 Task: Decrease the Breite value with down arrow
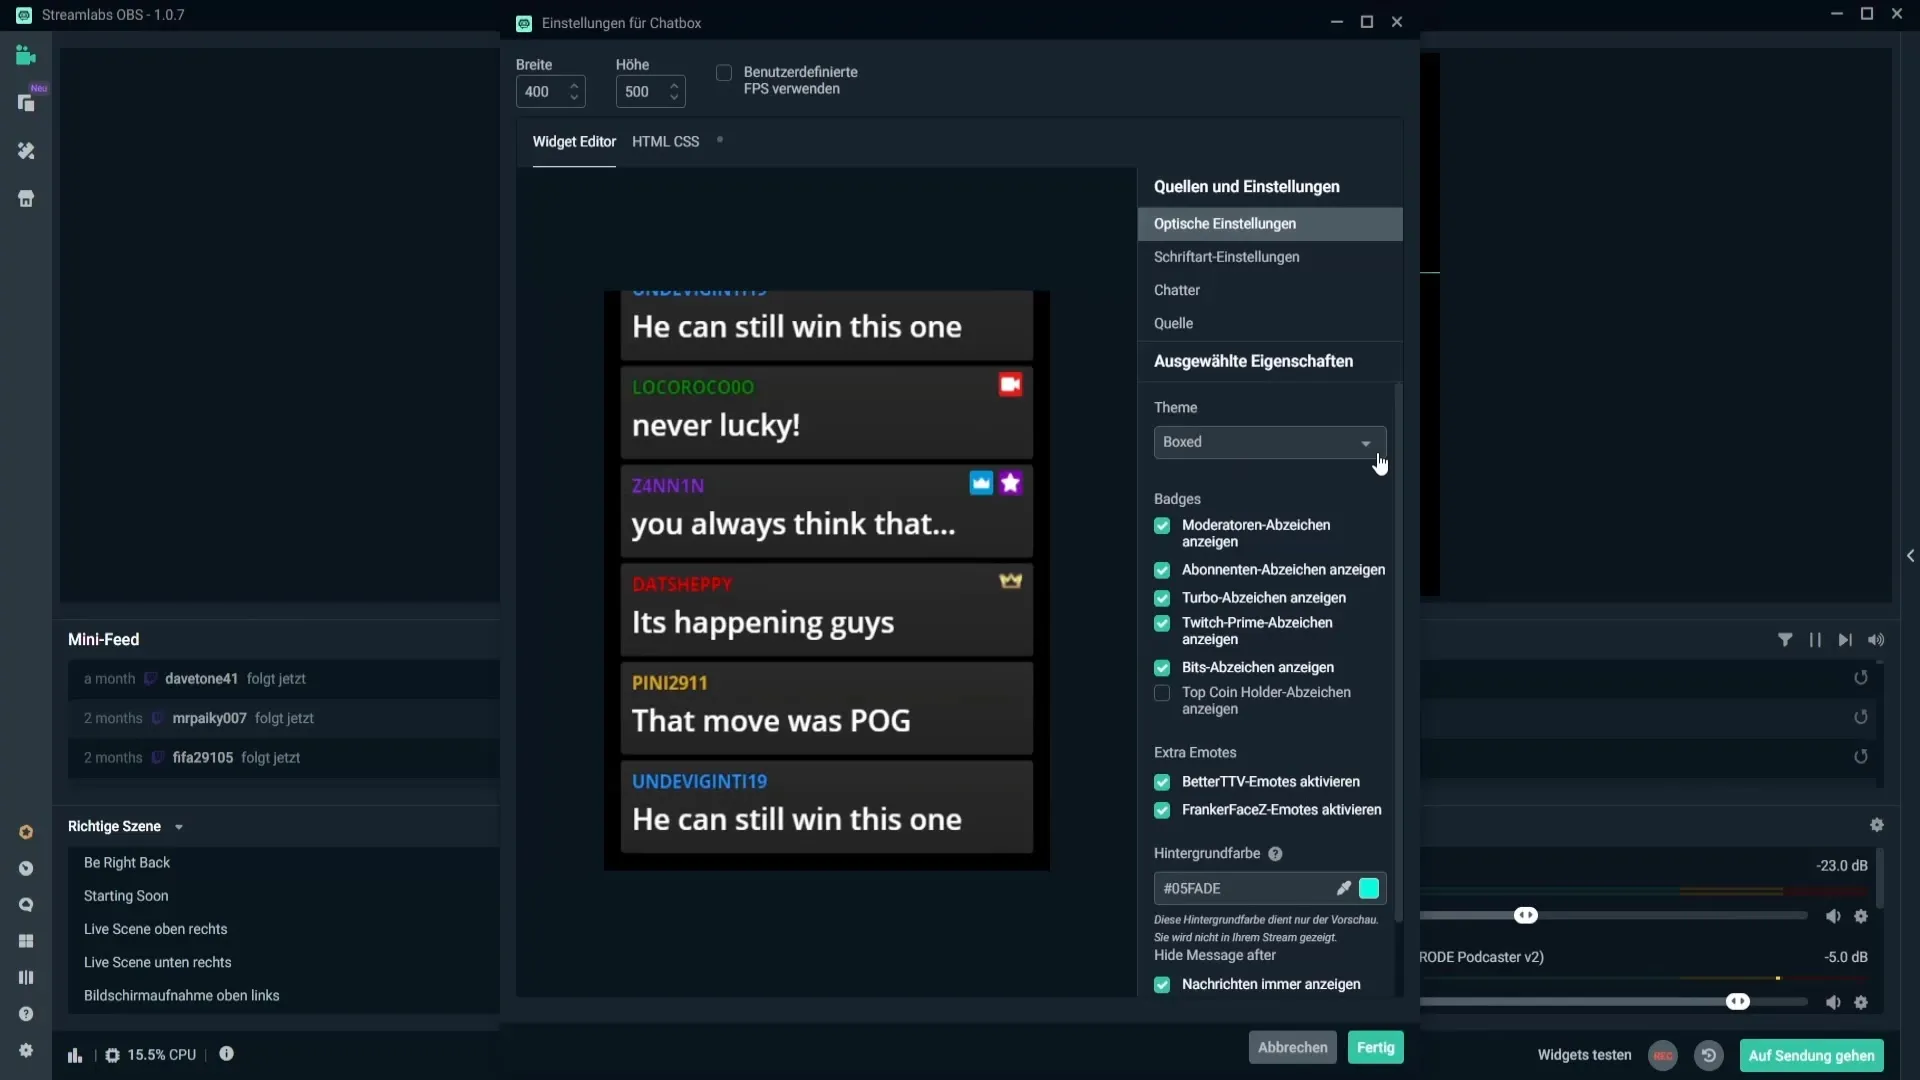574,98
